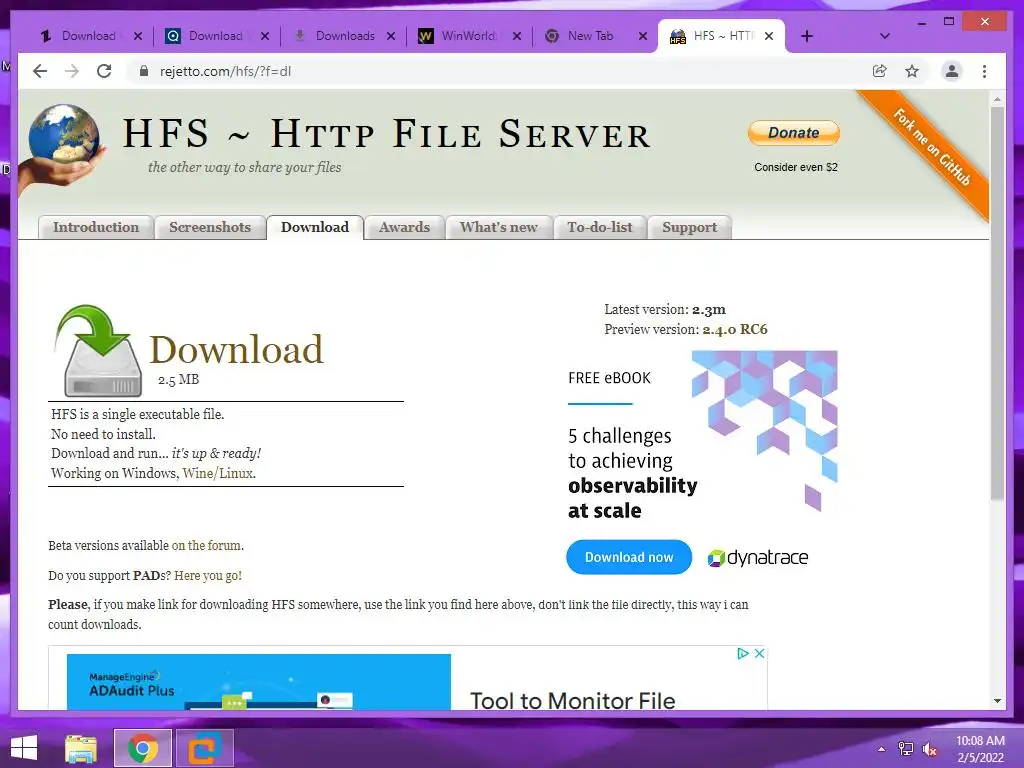Click the Donate button

click(793, 133)
